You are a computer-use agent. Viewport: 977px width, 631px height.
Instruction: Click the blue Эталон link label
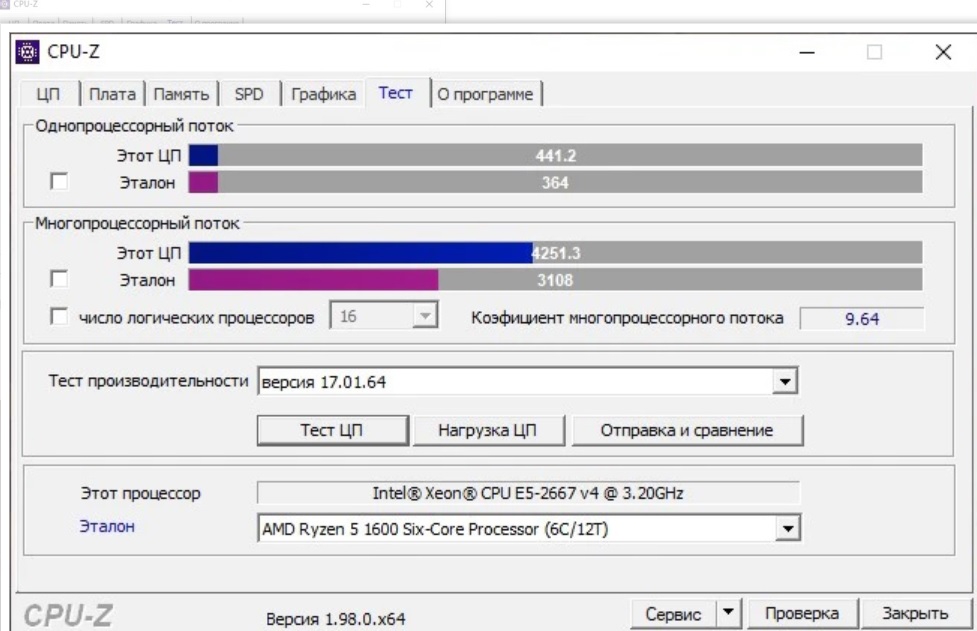(107, 526)
